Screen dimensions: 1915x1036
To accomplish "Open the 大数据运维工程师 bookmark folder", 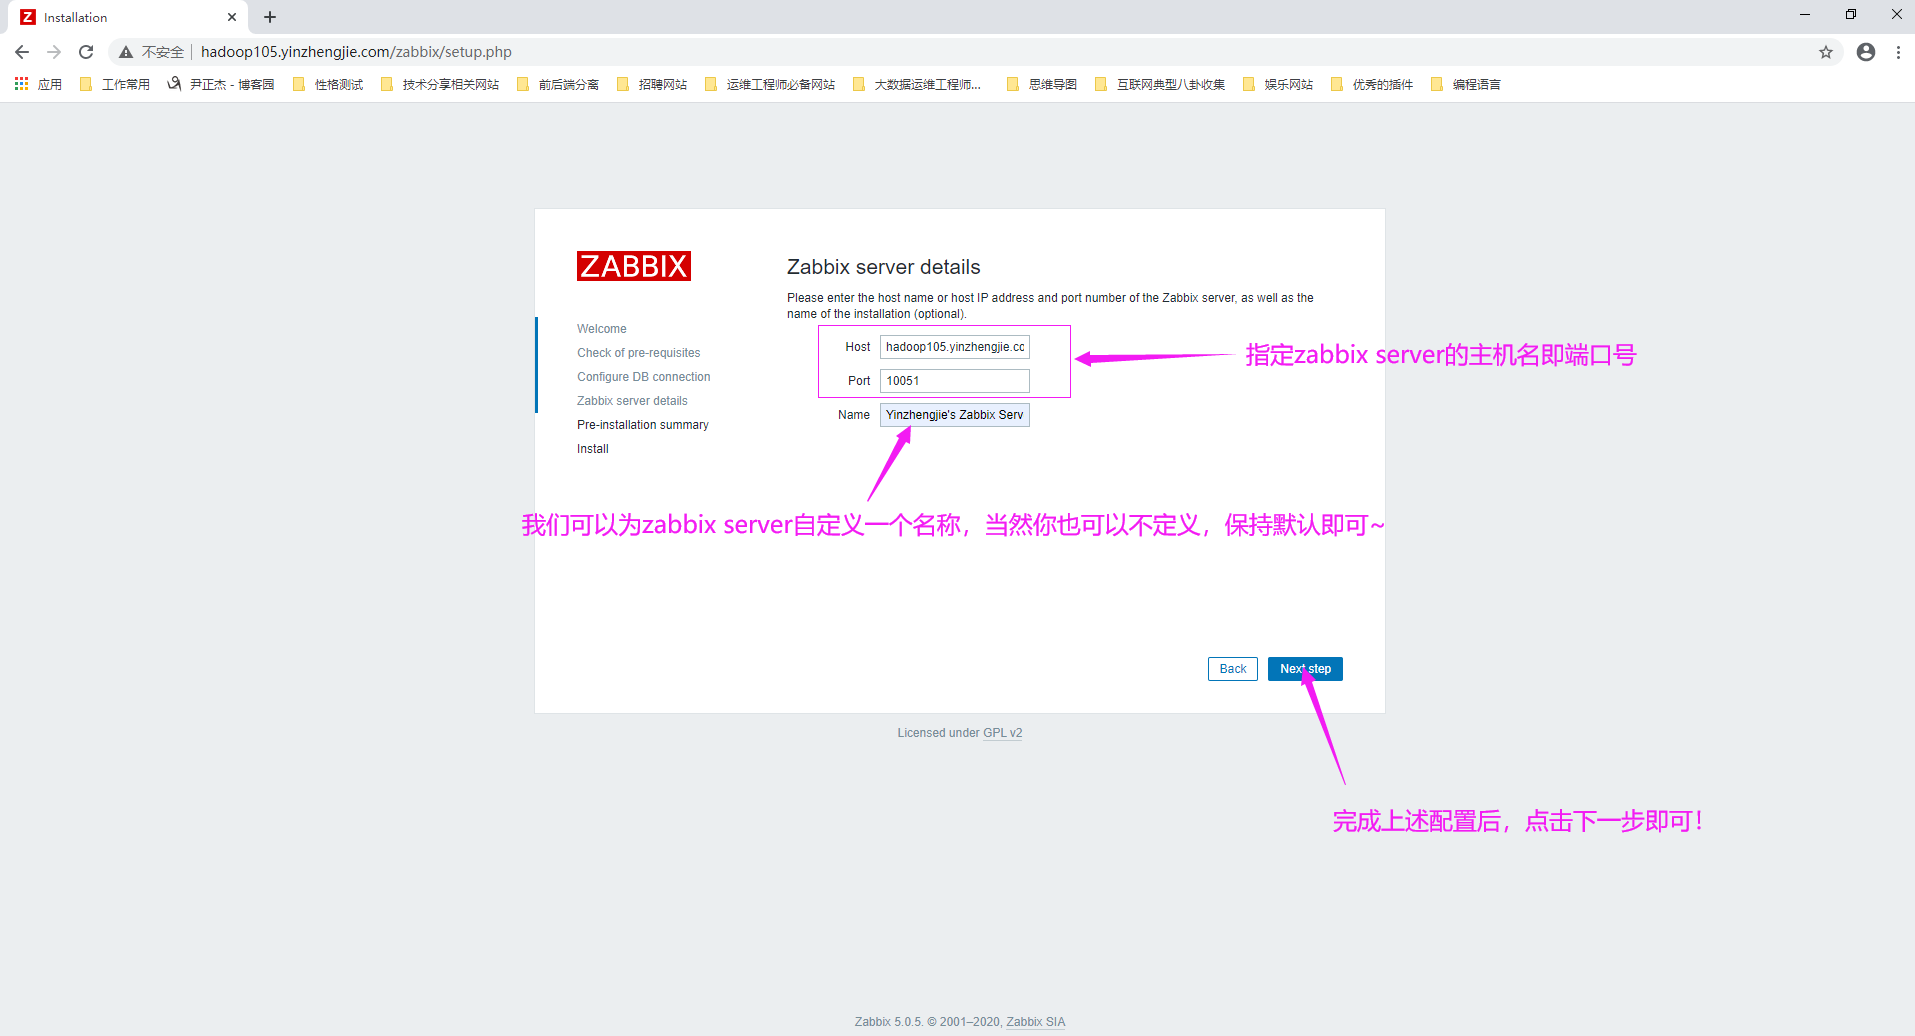I will point(917,84).
